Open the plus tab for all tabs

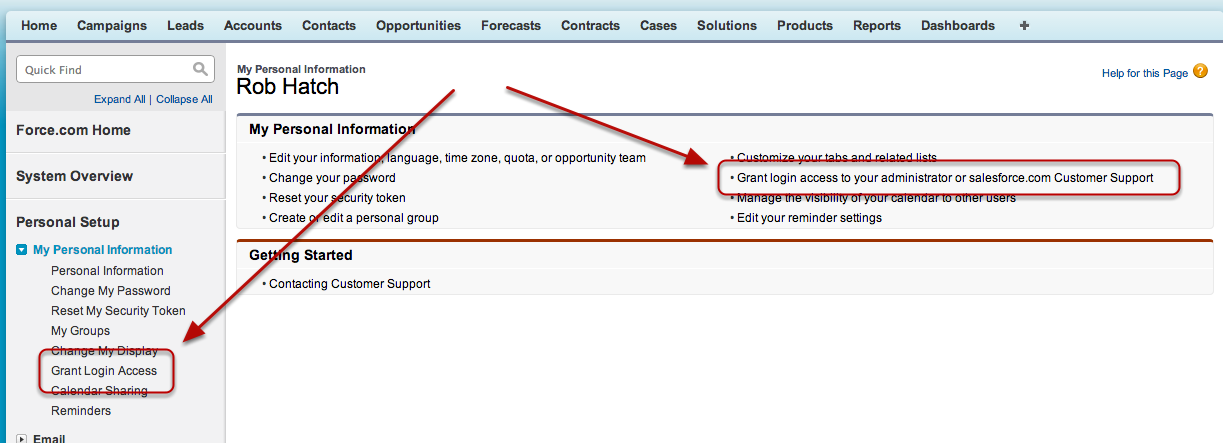click(1024, 25)
